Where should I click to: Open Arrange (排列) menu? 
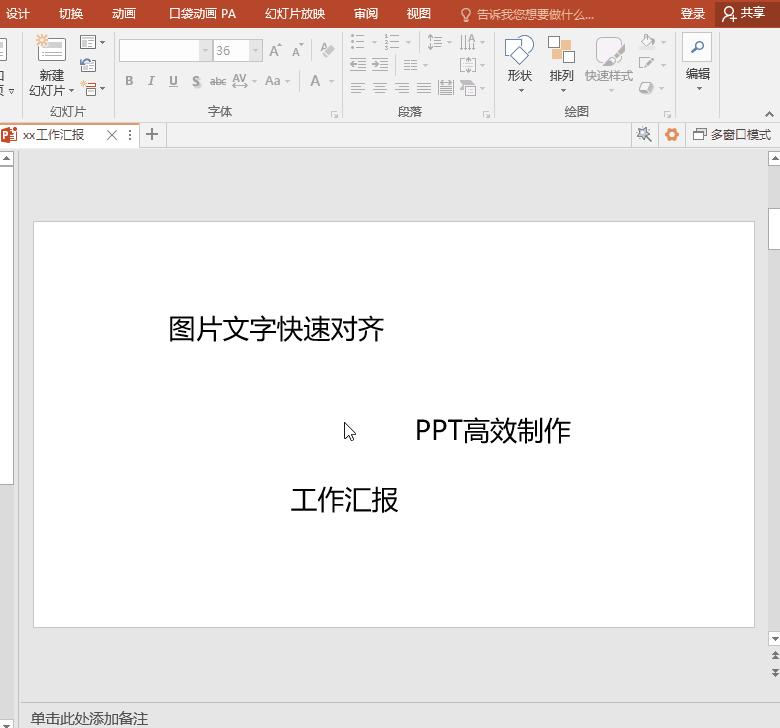pos(562,64)
